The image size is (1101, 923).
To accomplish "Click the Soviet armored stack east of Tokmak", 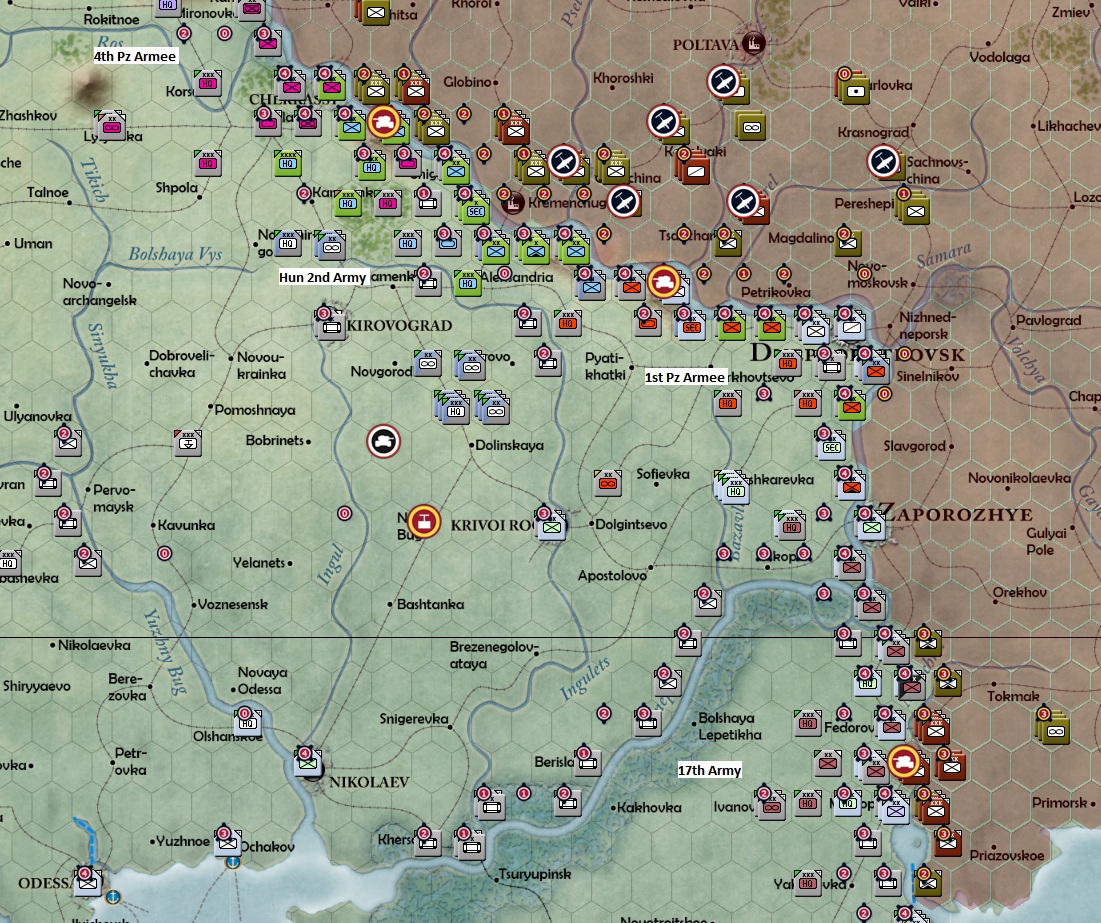I will coord(1053,728).
